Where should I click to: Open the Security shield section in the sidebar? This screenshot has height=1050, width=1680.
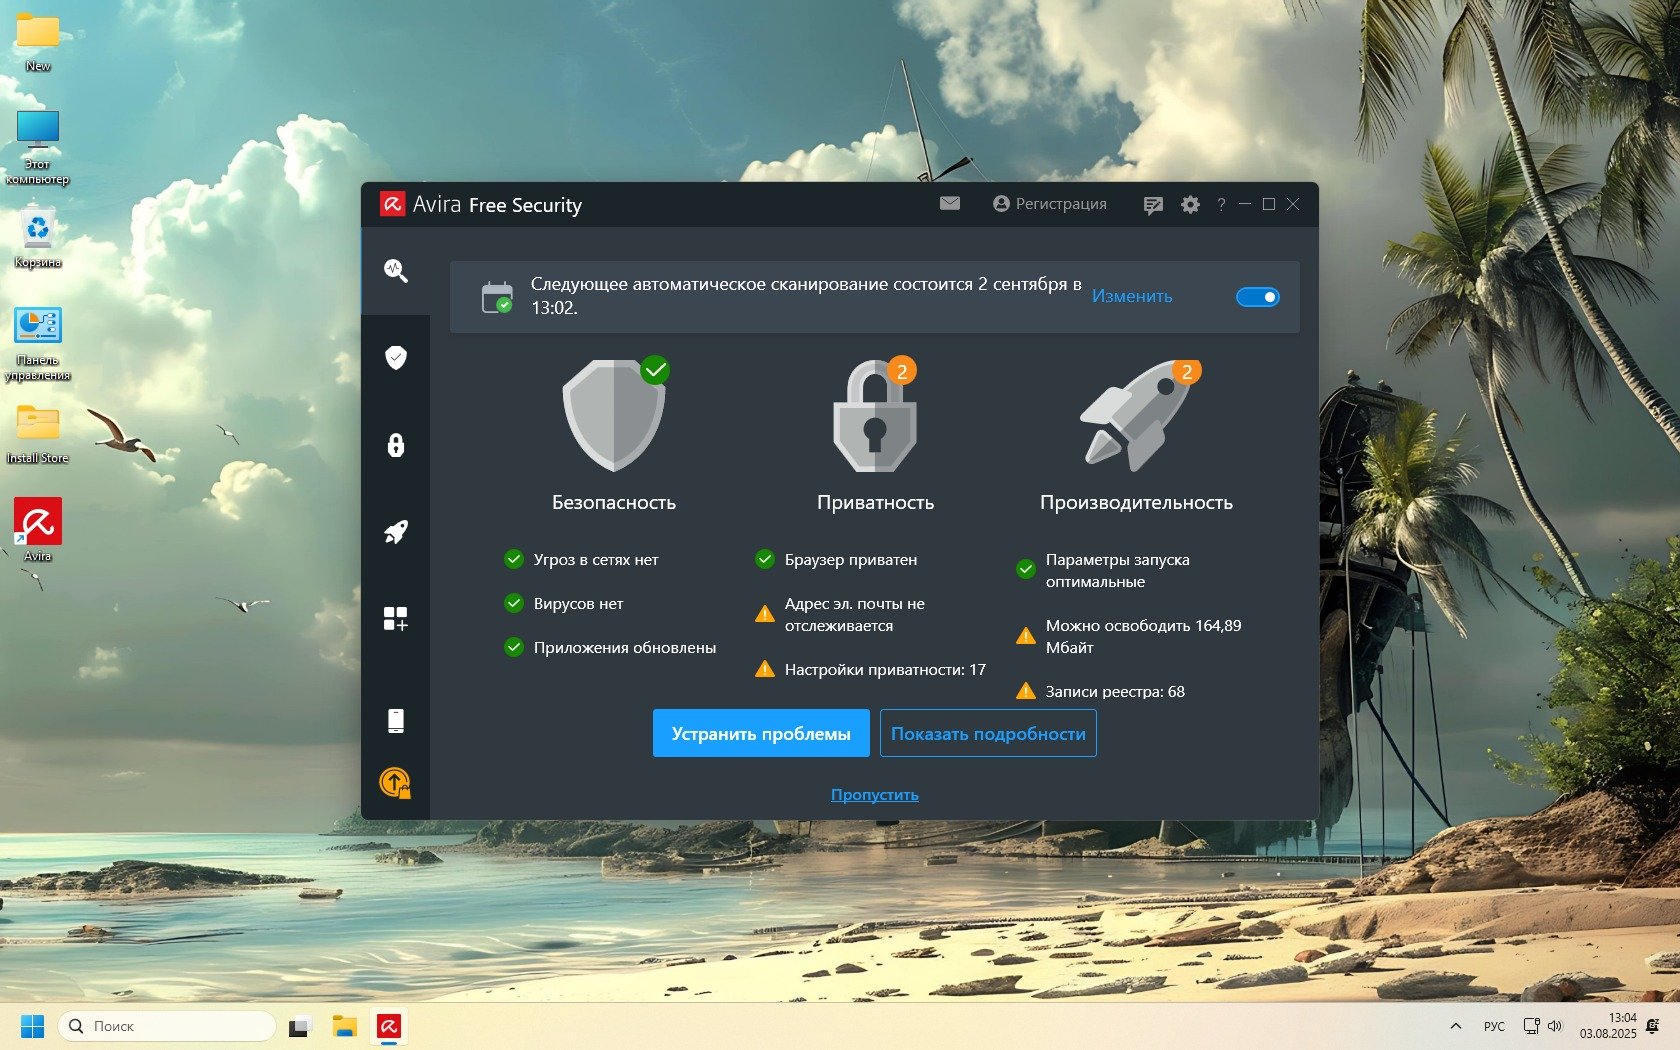[396, 358]
